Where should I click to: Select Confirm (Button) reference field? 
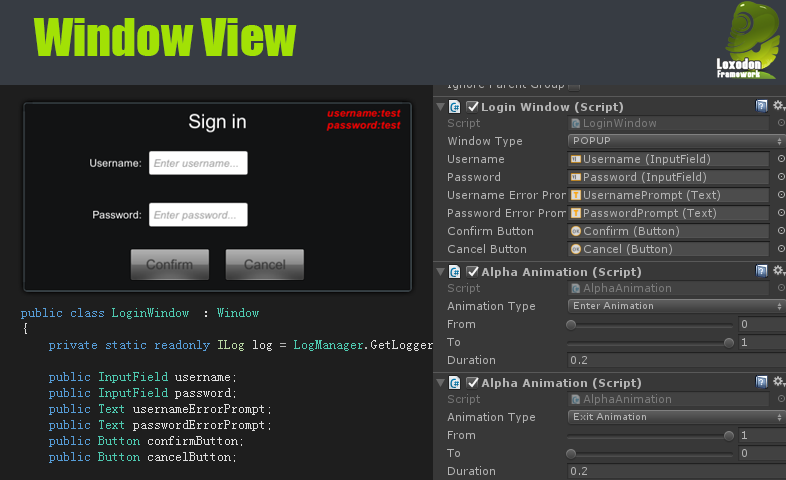668,231
